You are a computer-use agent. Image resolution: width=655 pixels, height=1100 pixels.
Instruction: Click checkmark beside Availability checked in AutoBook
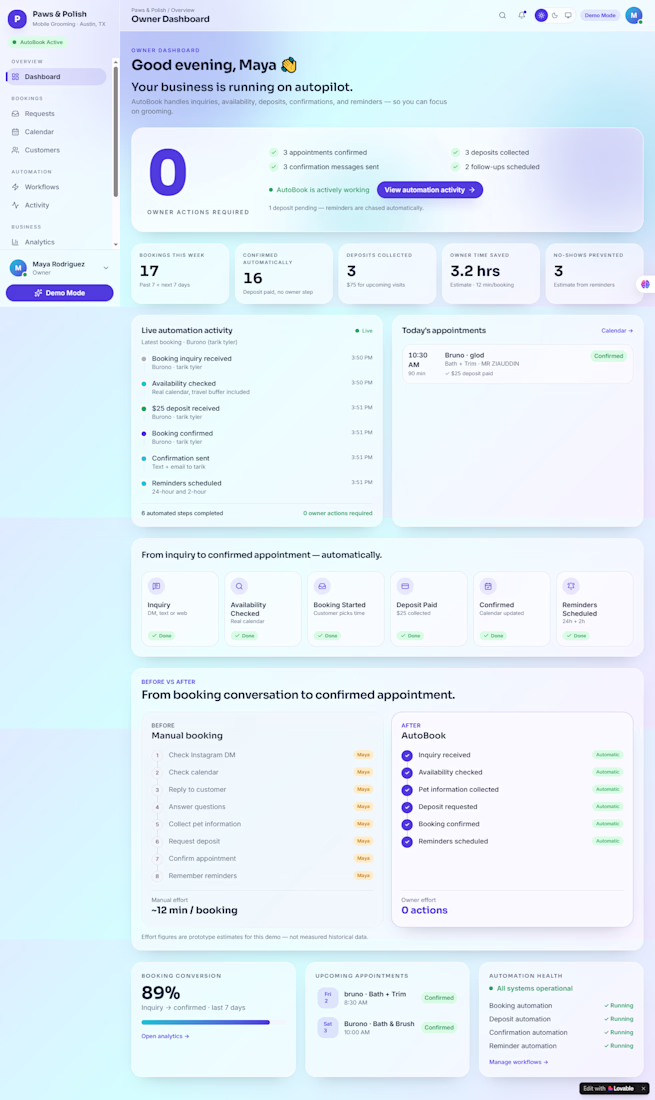(x=407, y=773)
